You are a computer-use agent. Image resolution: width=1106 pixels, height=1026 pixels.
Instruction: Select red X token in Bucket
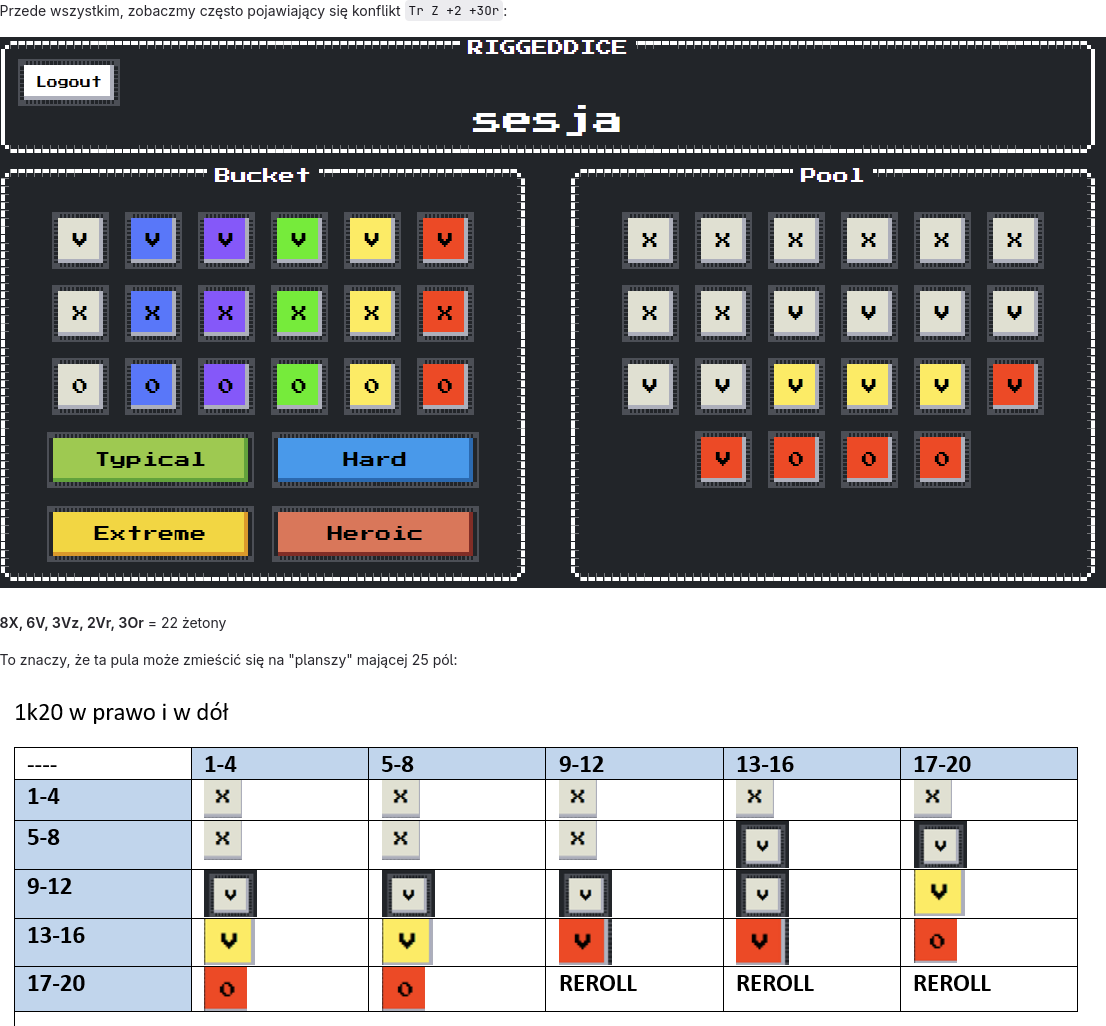pyautogui.click(x=445, y=313)
